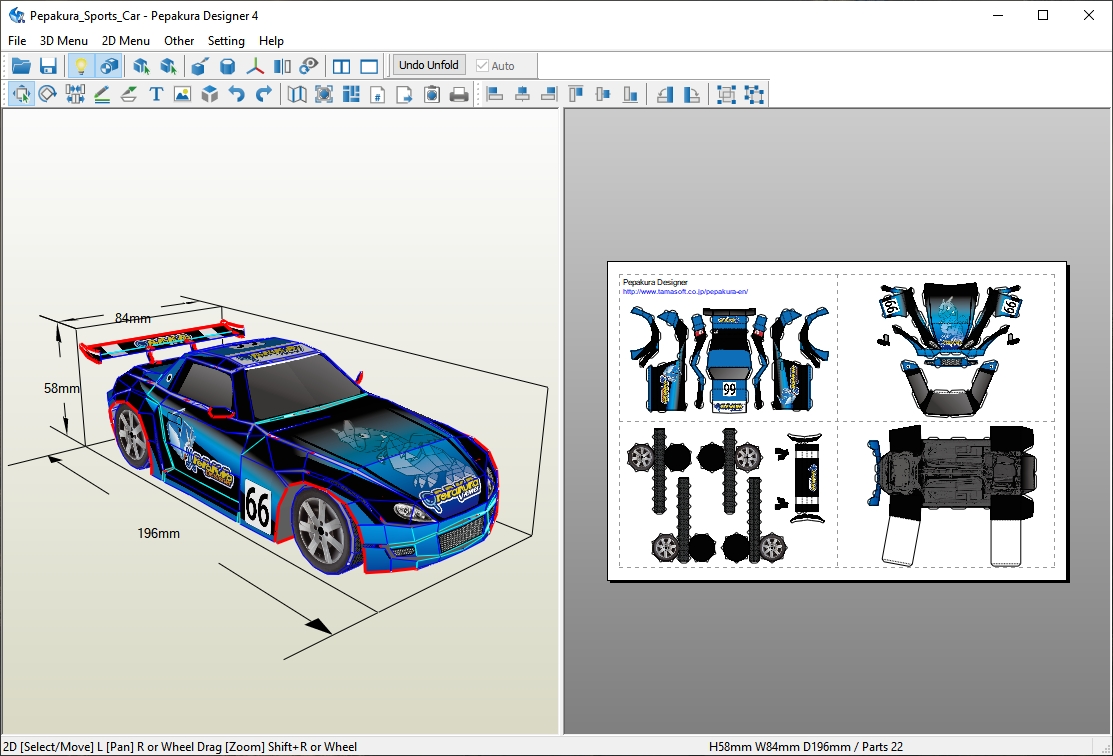Click the 'Pepakura Designer' text on the pattern page
Viewport: 1113px width, 756px height.
(655, 282)
